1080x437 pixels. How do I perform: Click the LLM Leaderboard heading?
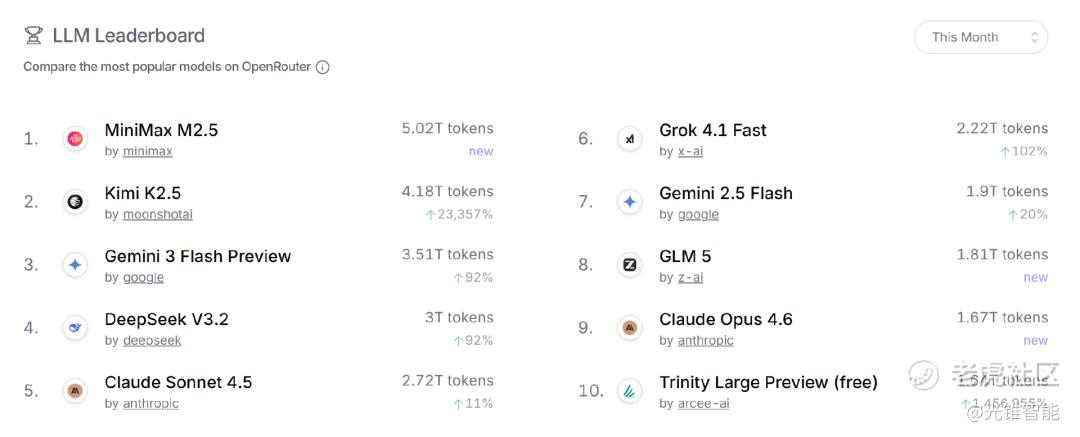[x=128, y=36]
